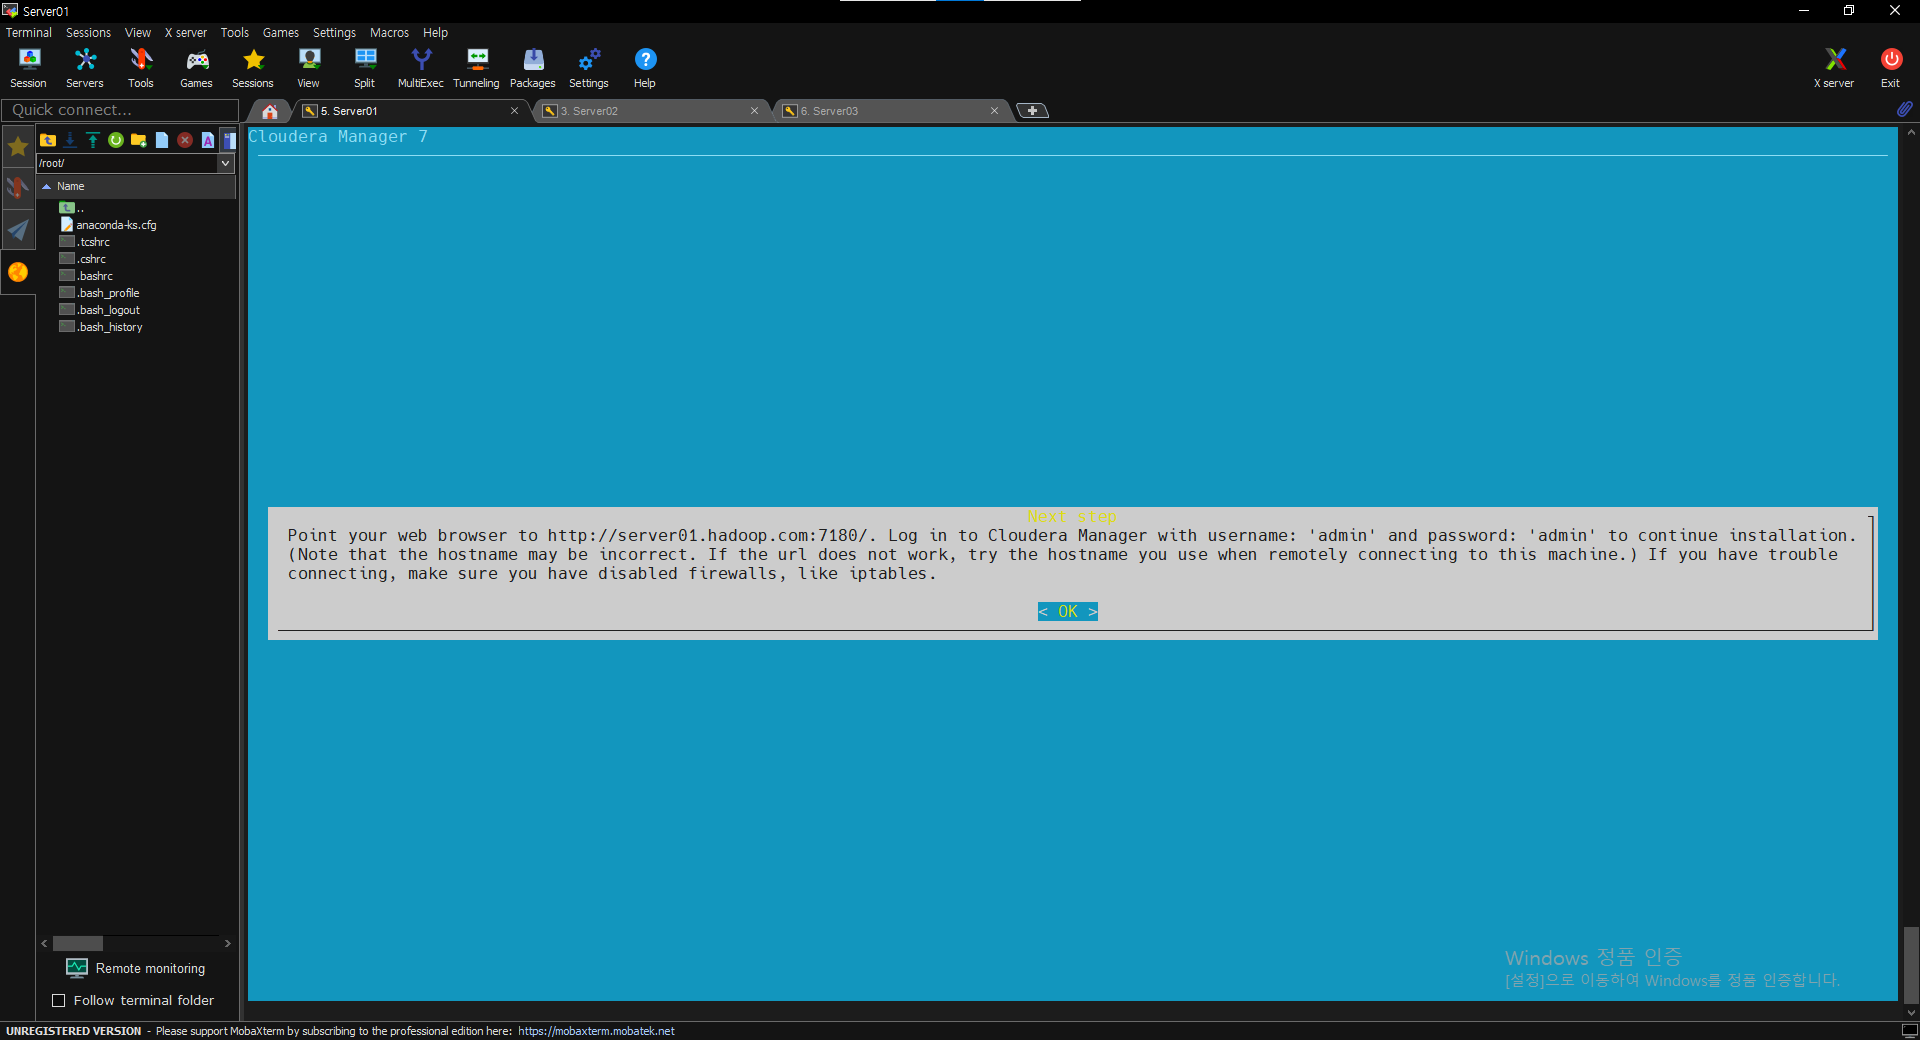Open the star Sessions sidebar tab
This screenshot has height=1040, width=1920.
(x=18, y=147)
